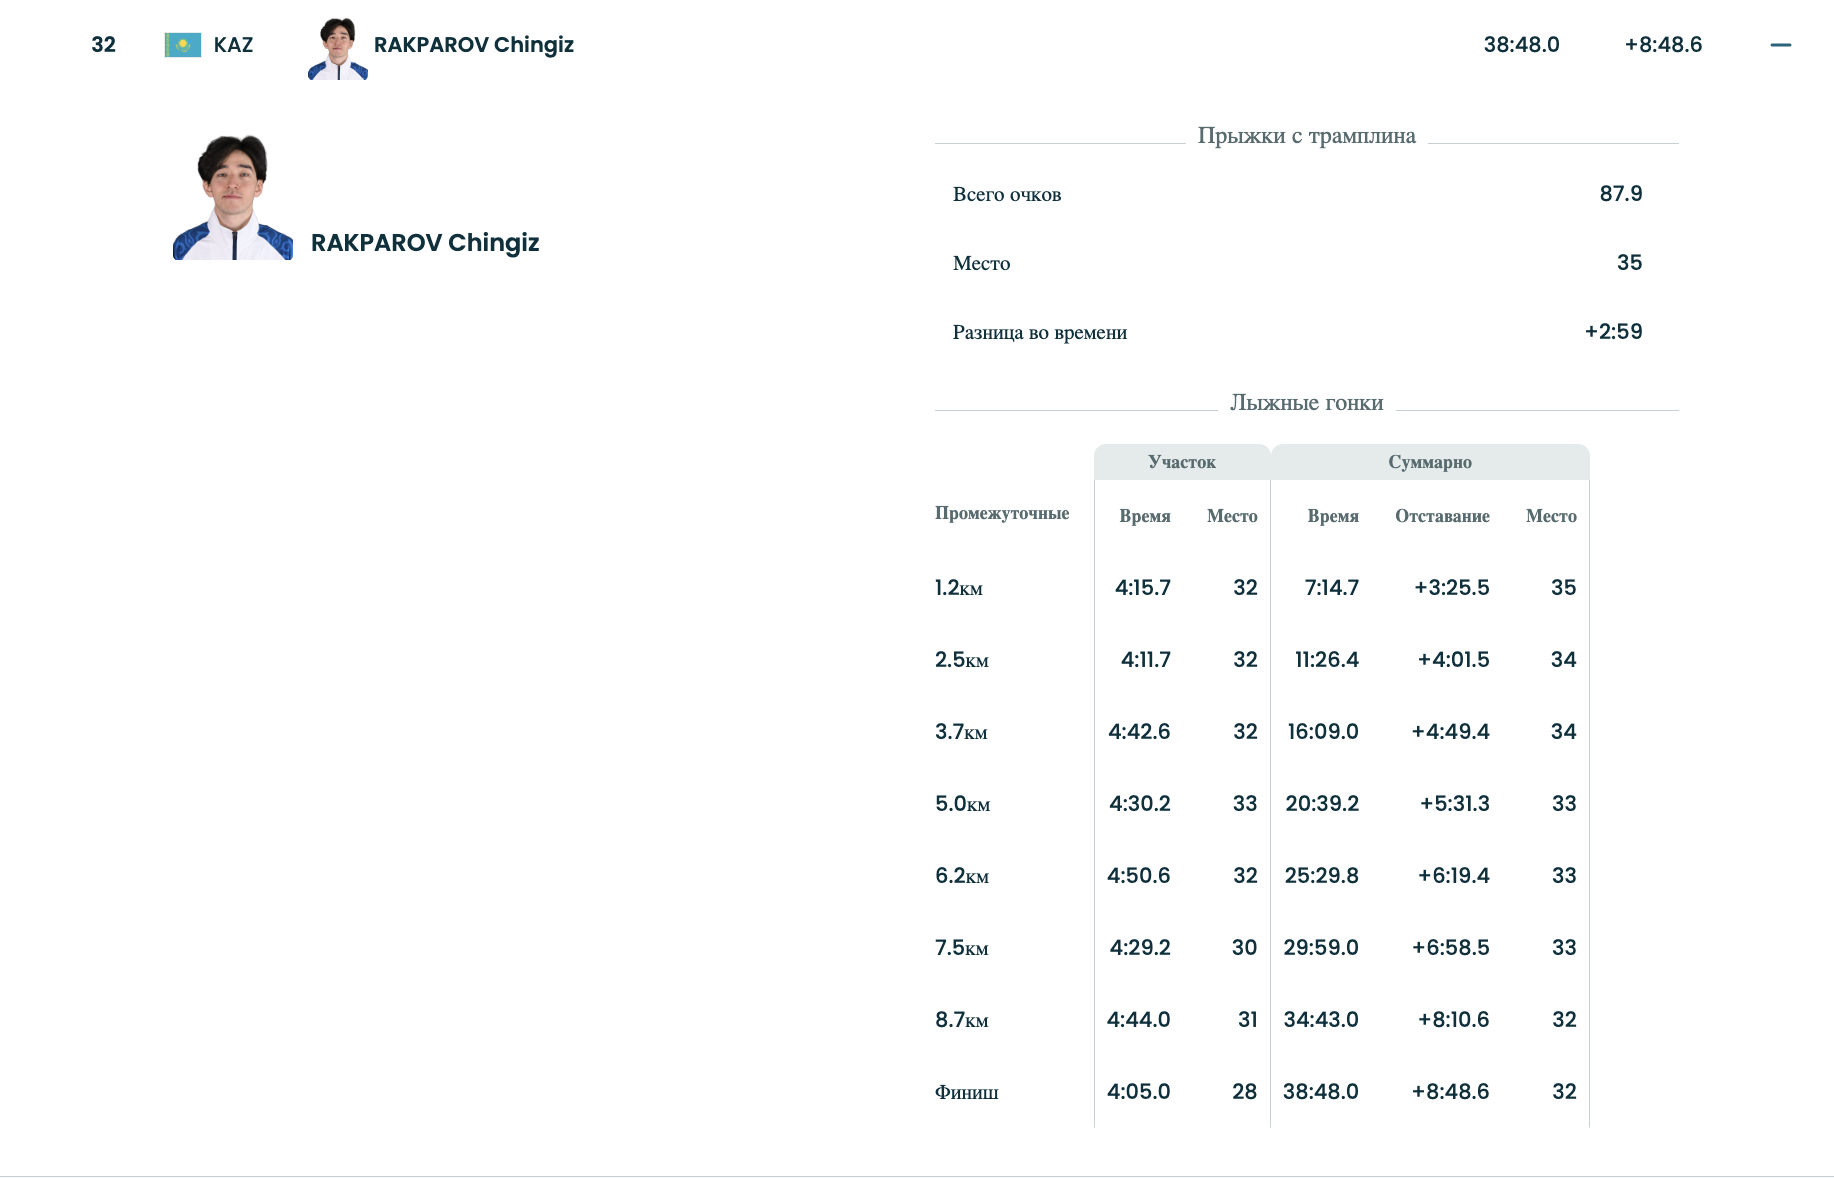Click the Прыжки с трамплина section heading
This screenshot has width=1834, height=1178.
pos(1306,136)
